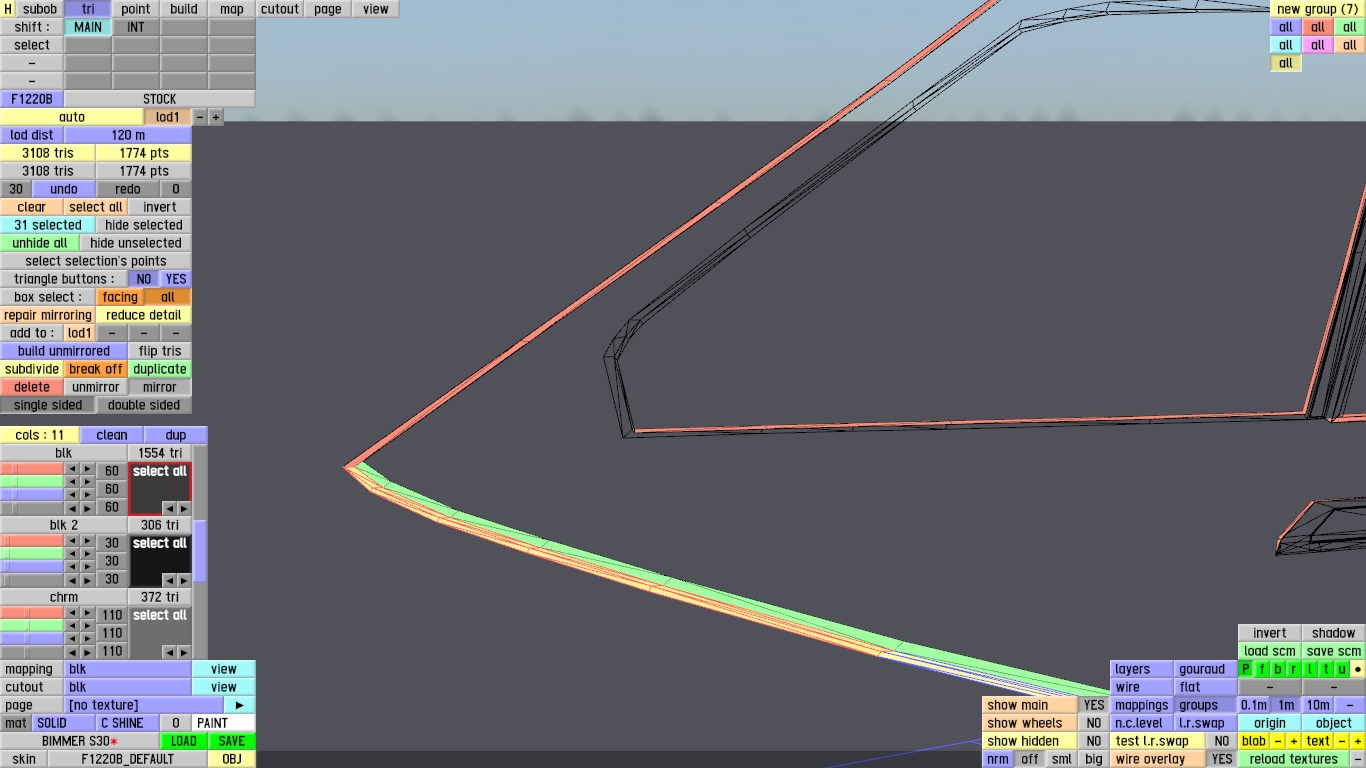Toggle show wheels NO option

click(x=1094, y=723)
